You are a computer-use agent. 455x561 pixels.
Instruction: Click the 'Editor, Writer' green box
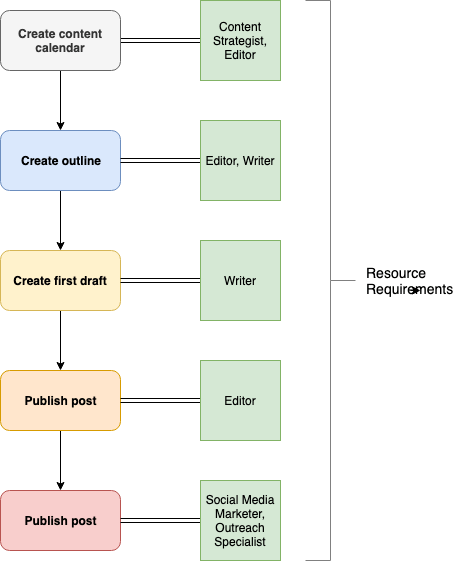240,161
